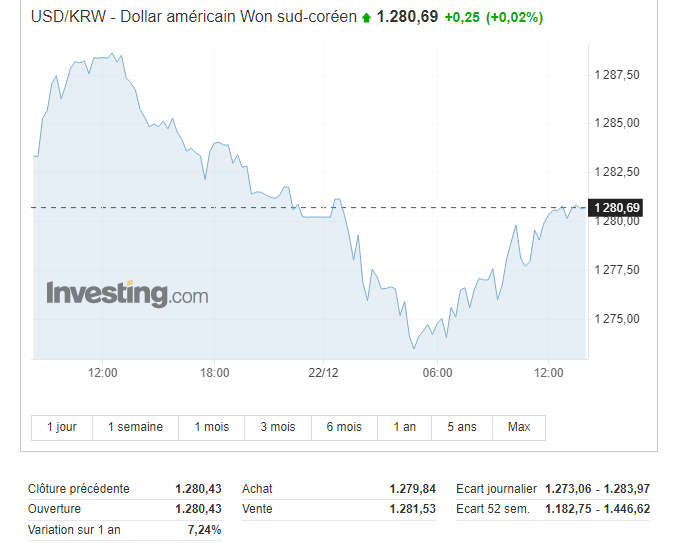This screenshot has height=543, width=674.
Task: Show the 6 mois chart range
Action: [344, 427]
